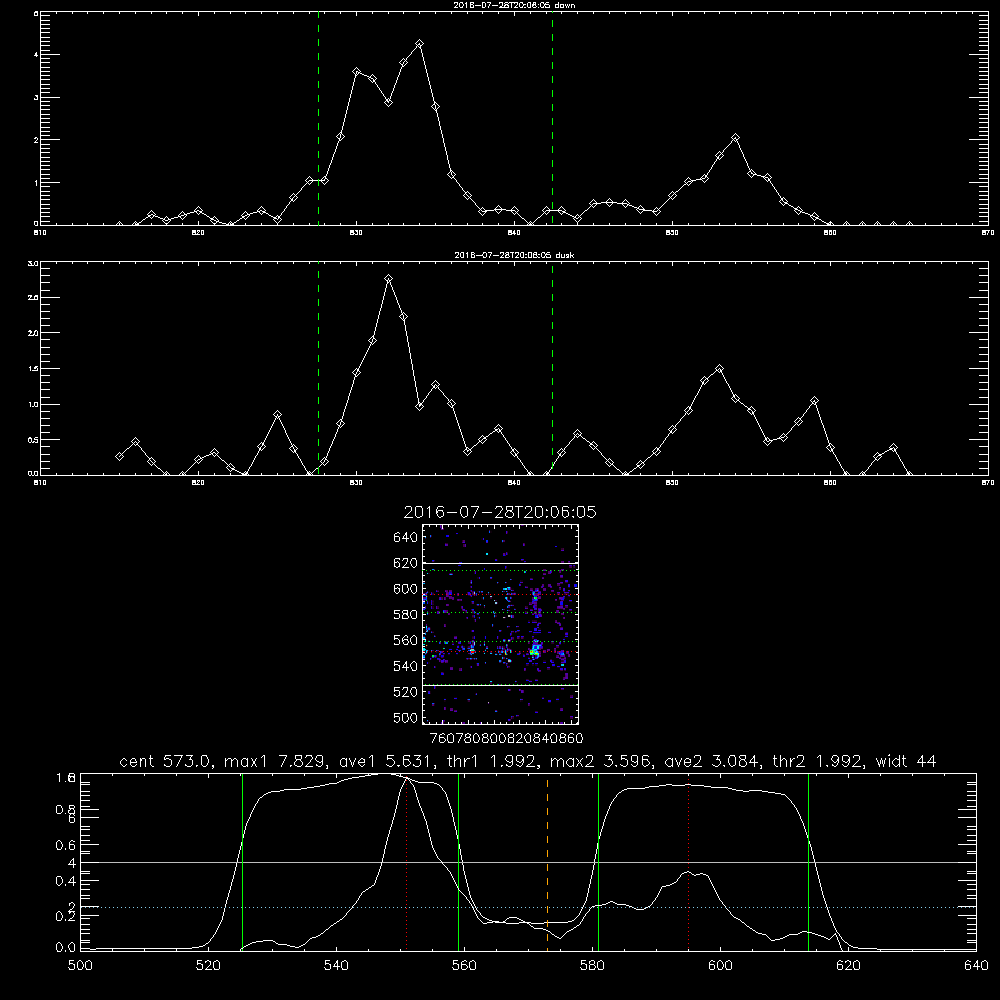Click the green vertical line near 614

point(808,862)
